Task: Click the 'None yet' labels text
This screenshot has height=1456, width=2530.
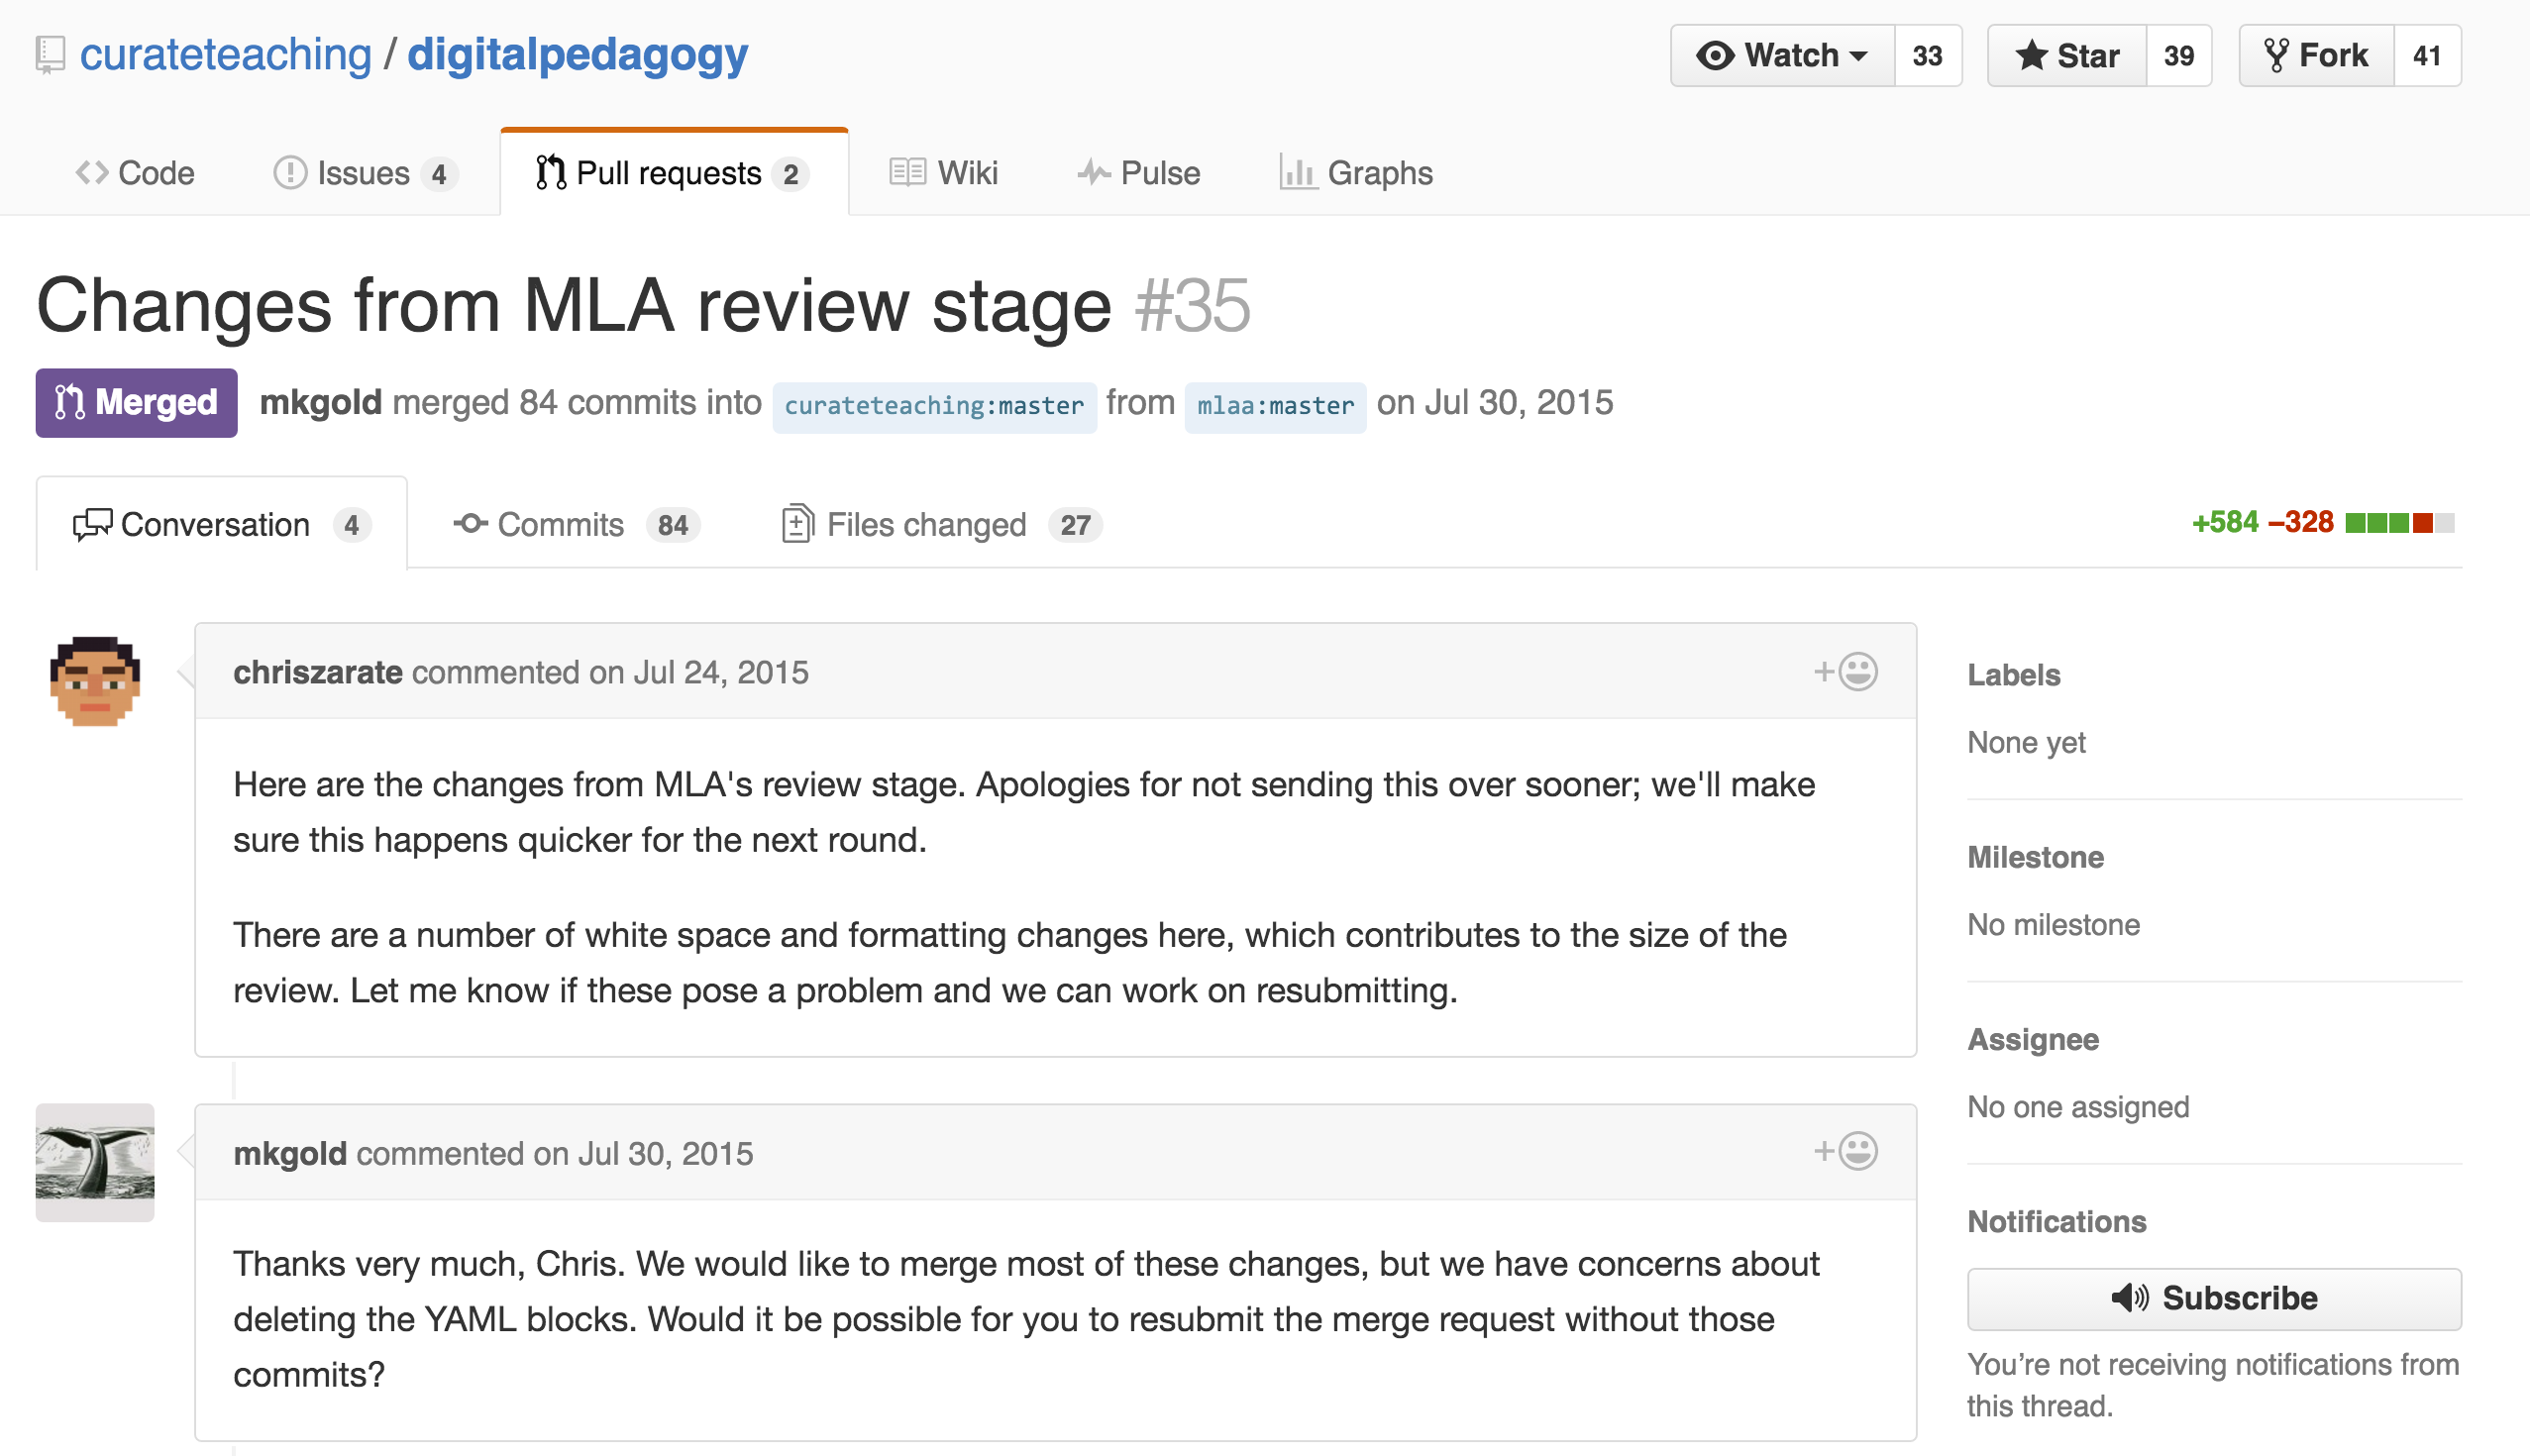Action: pos(2026,742)
